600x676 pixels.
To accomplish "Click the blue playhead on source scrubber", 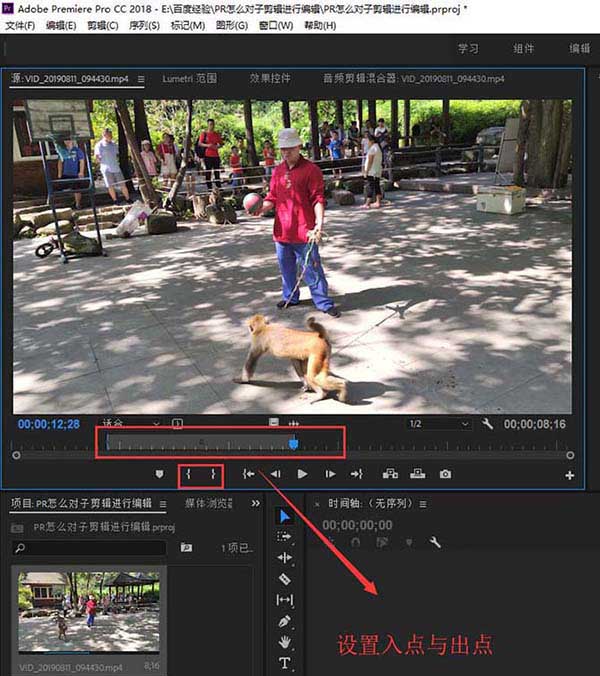I will point(293,442).
